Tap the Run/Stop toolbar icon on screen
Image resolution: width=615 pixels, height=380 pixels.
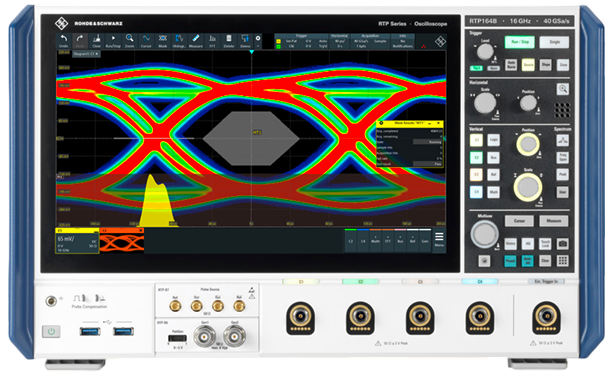point(113,41)
